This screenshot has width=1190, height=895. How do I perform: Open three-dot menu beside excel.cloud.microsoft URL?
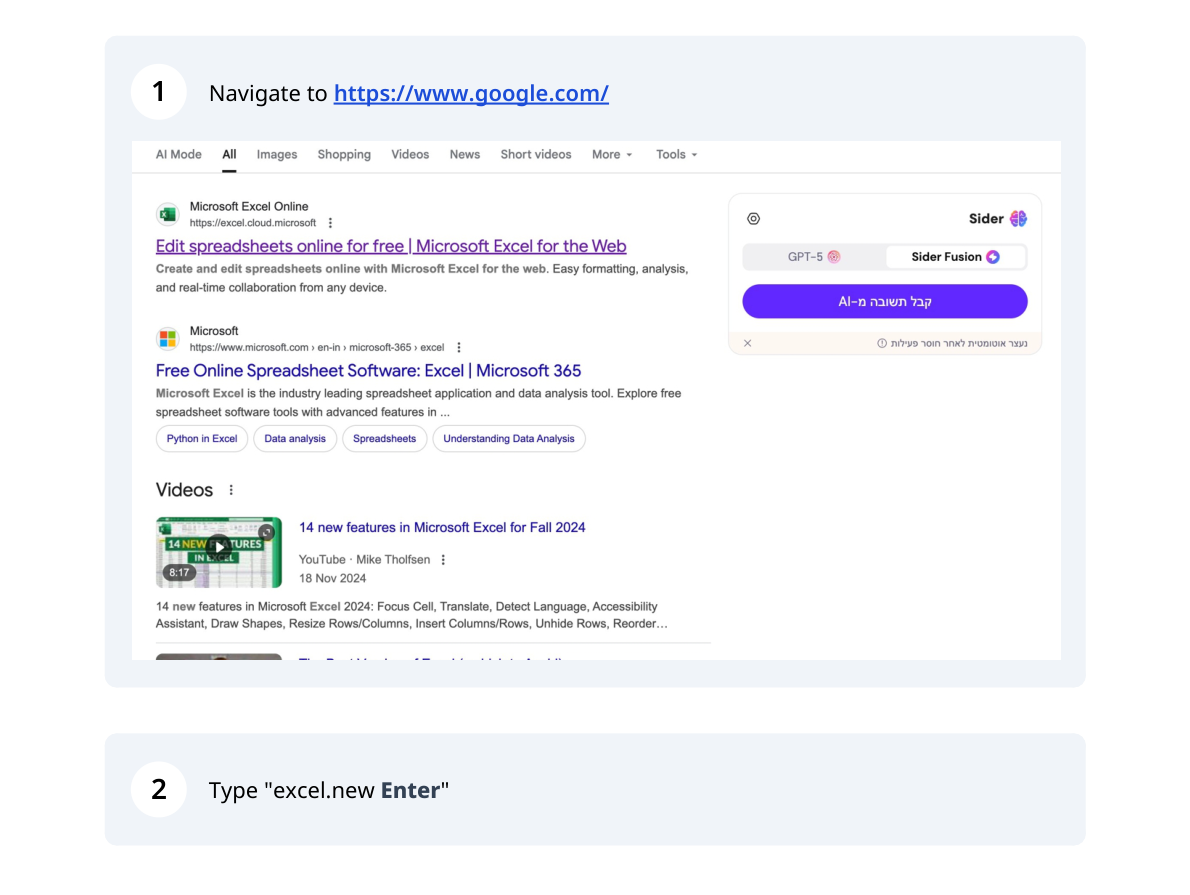click(x=331, y=223)
